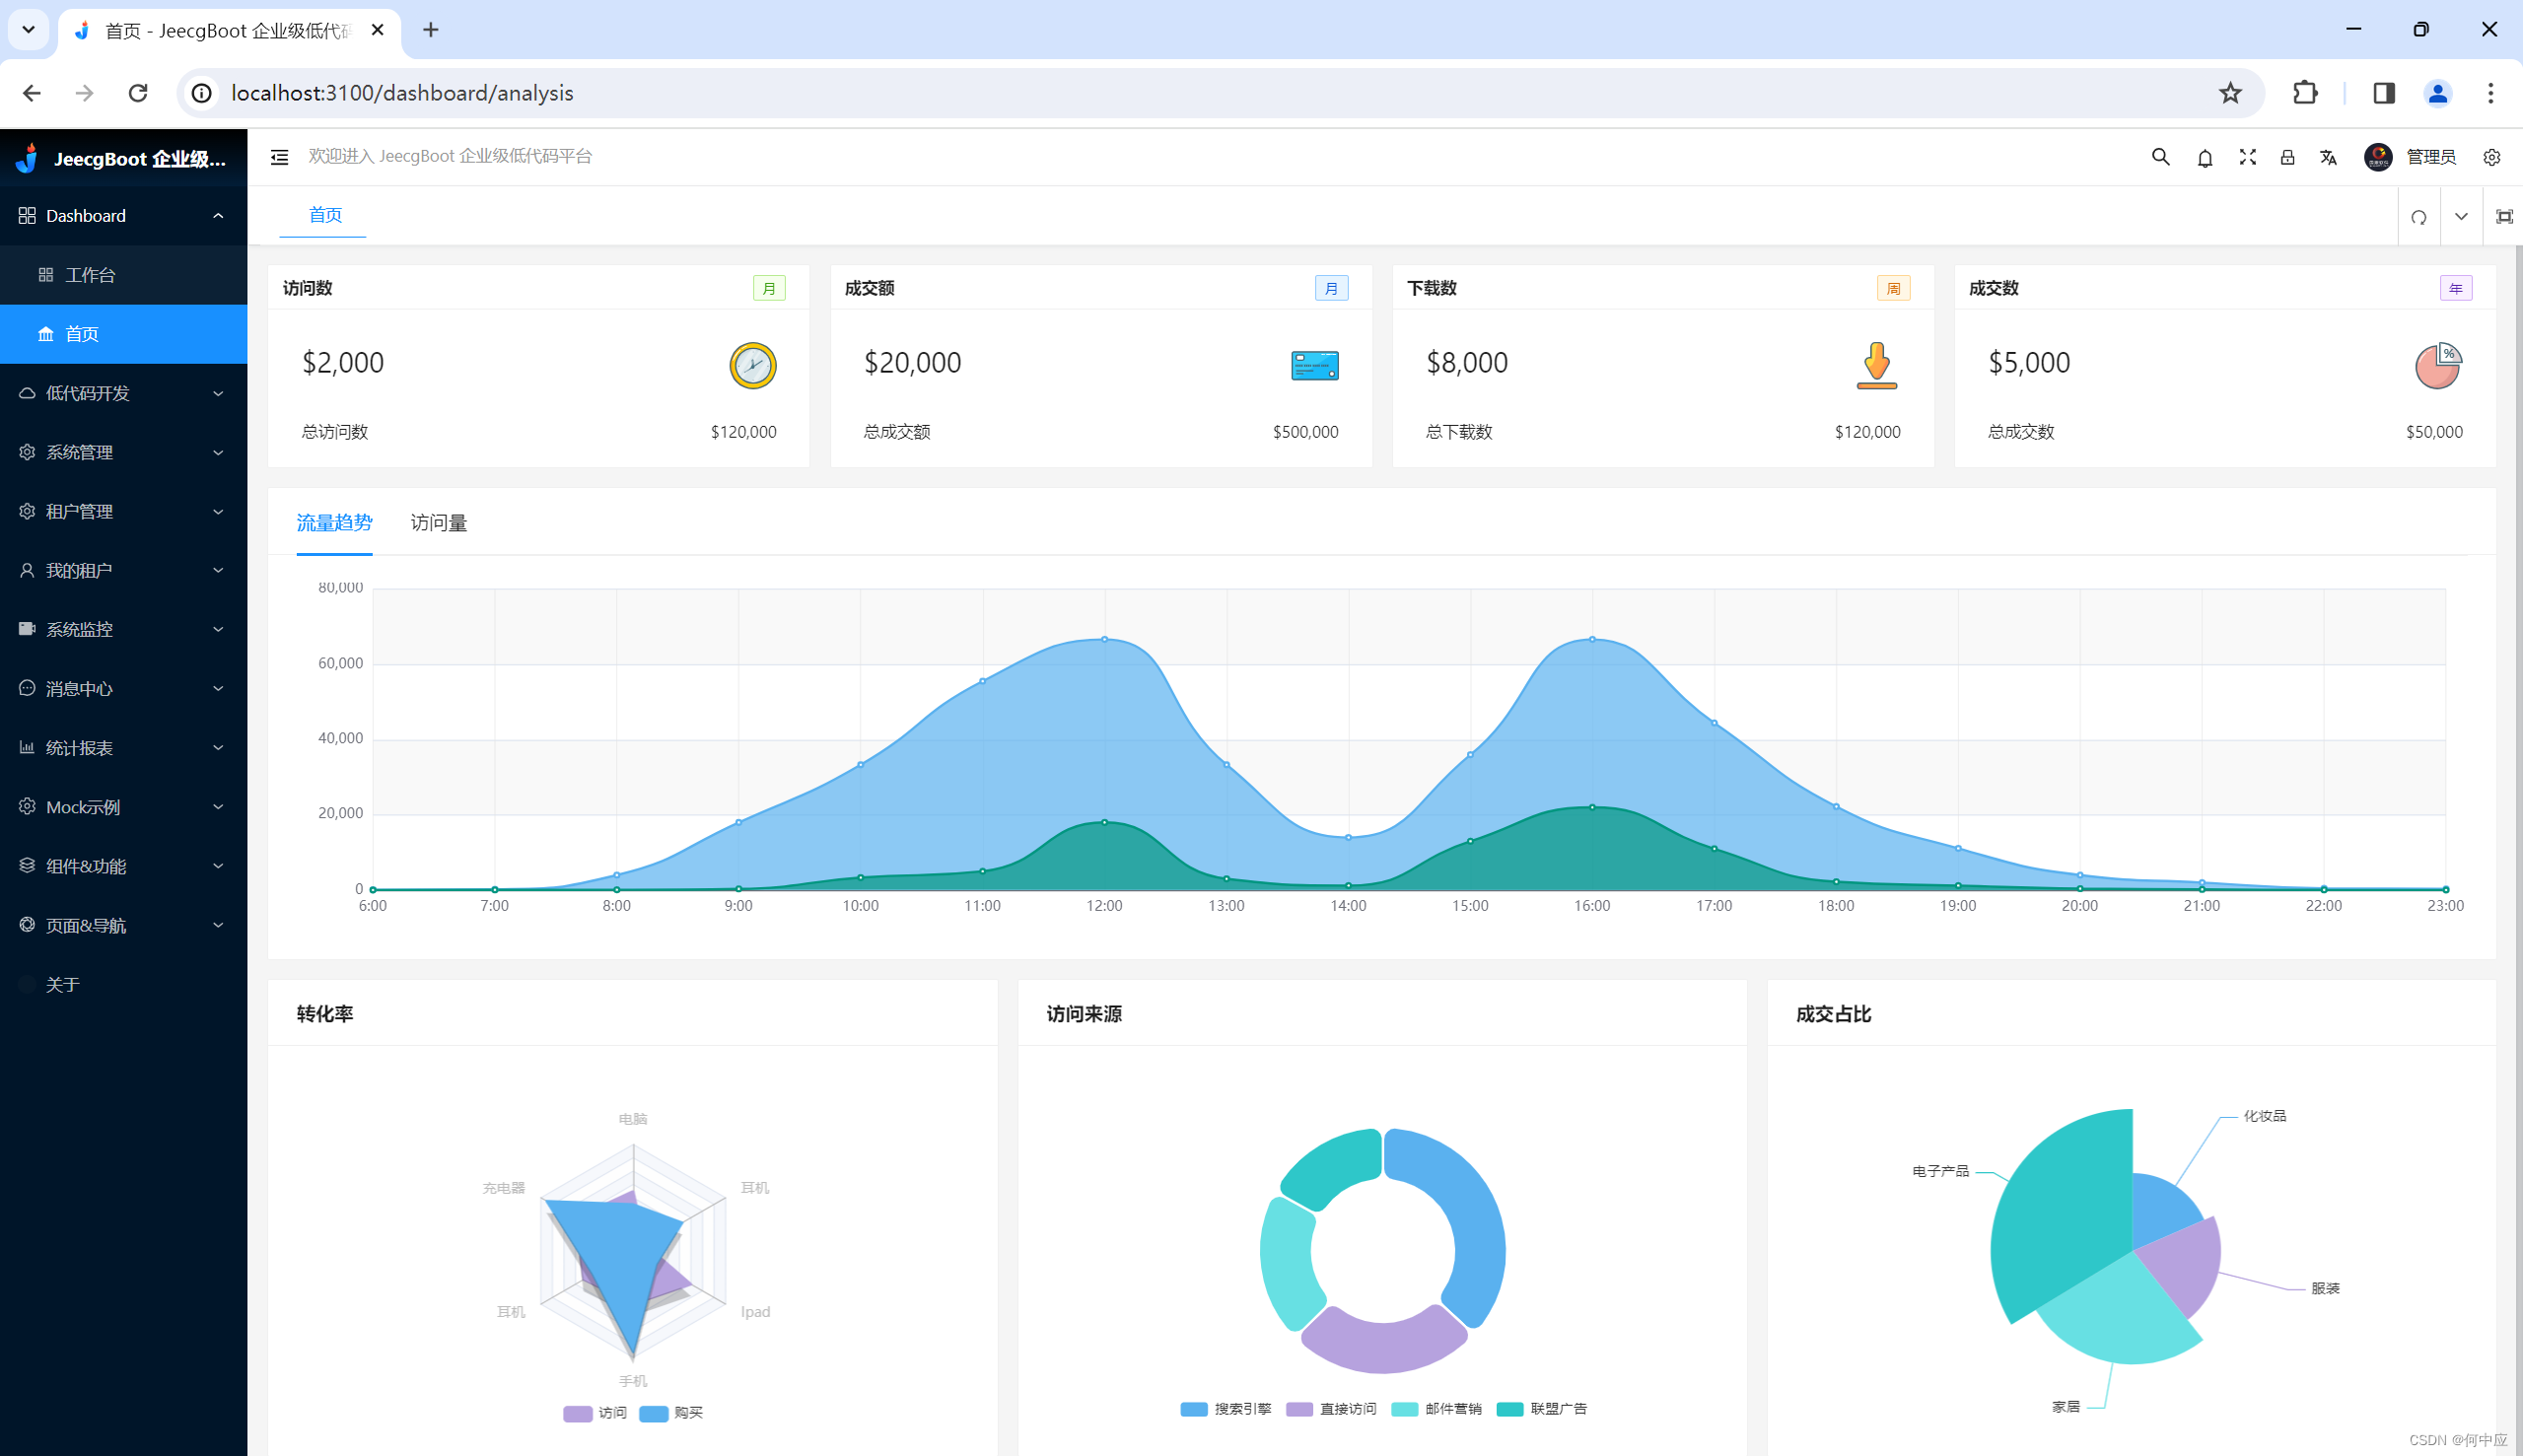Click the 12:00 peak data point

click(x=1104, y=639)
